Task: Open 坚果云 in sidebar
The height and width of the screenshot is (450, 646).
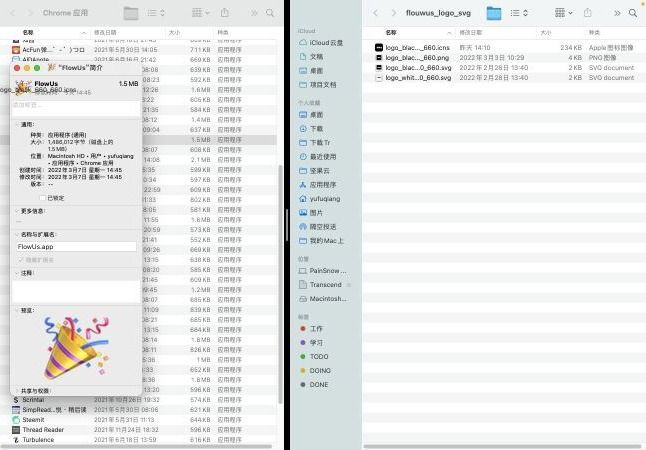Action: click(x=315, y=171)
